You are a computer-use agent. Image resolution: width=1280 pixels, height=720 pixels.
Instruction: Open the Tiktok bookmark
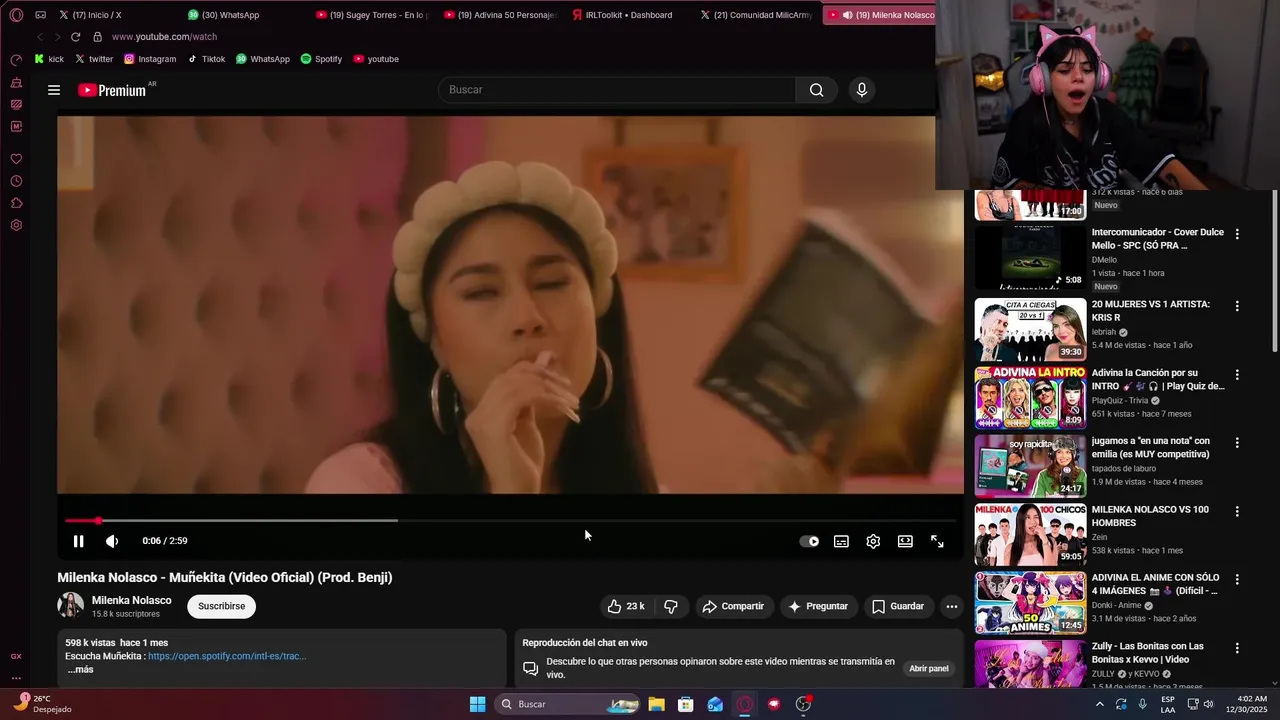coord(206,59)
